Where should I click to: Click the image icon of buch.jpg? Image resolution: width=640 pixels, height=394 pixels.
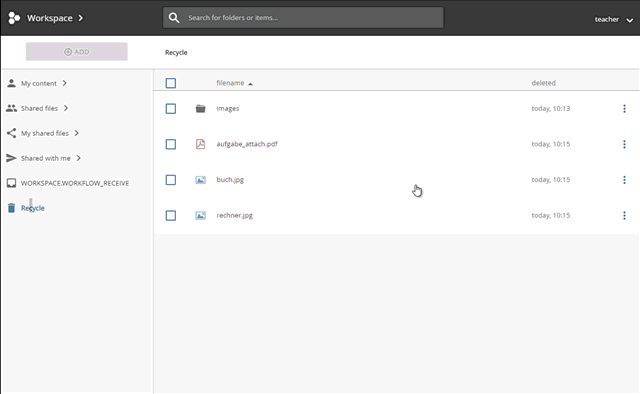pyautogui.click(x=200, y=180)
